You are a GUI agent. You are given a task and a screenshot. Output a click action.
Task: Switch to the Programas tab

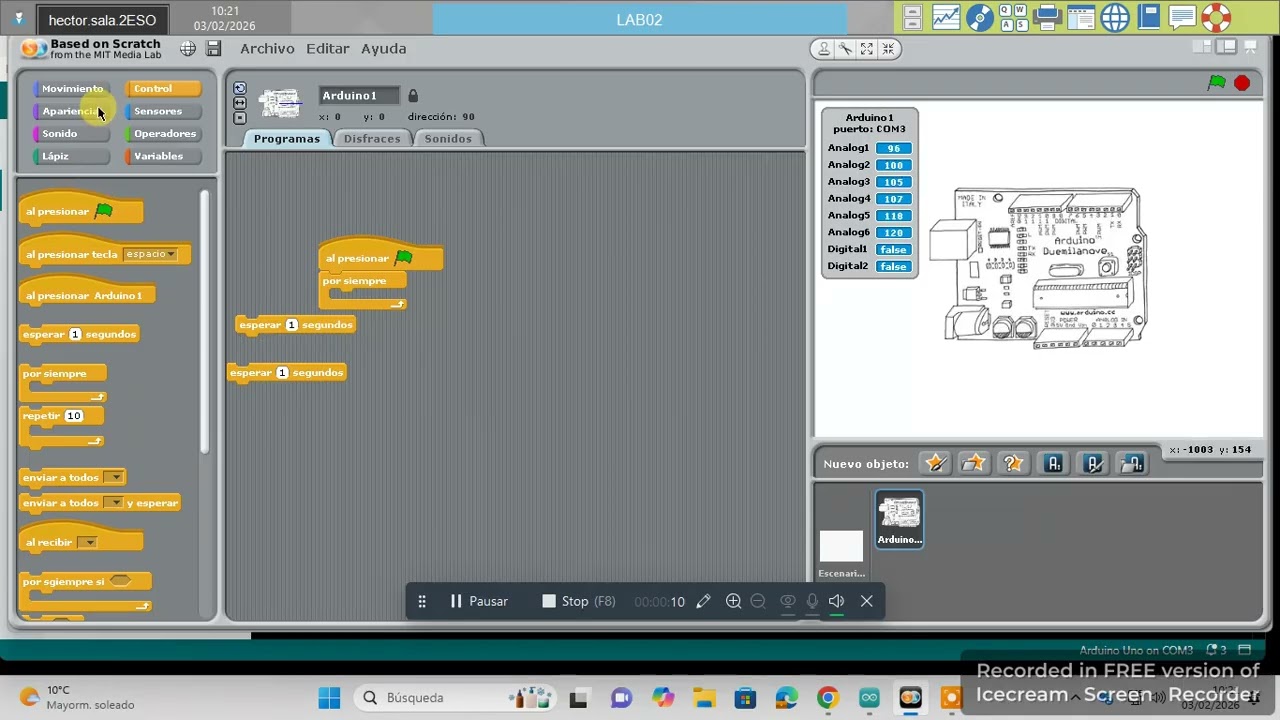coord(287,139)
